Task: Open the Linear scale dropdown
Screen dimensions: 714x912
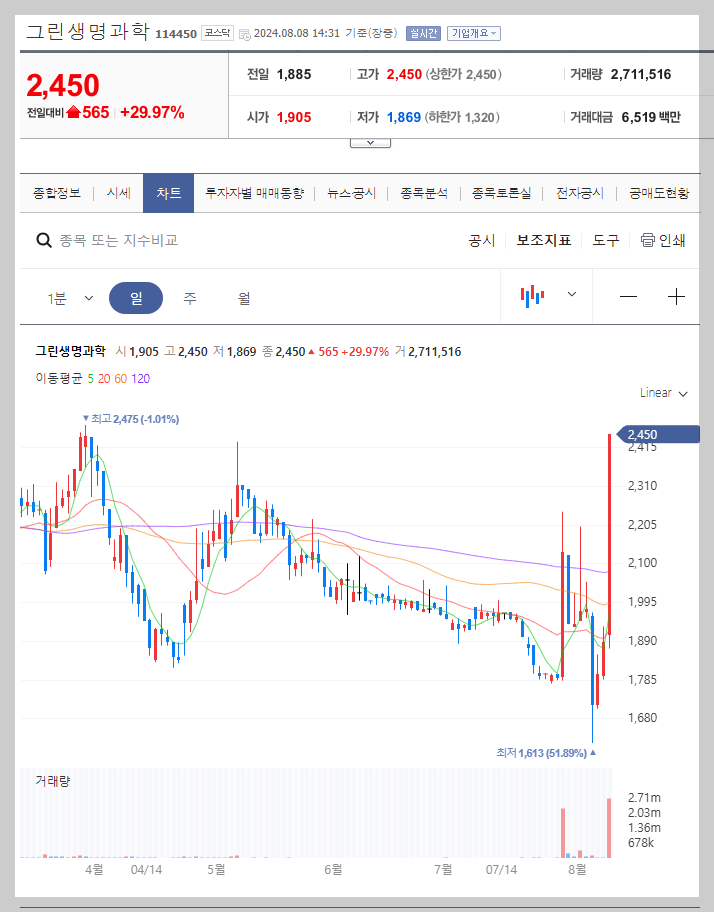Action: (x=662, y=393)
